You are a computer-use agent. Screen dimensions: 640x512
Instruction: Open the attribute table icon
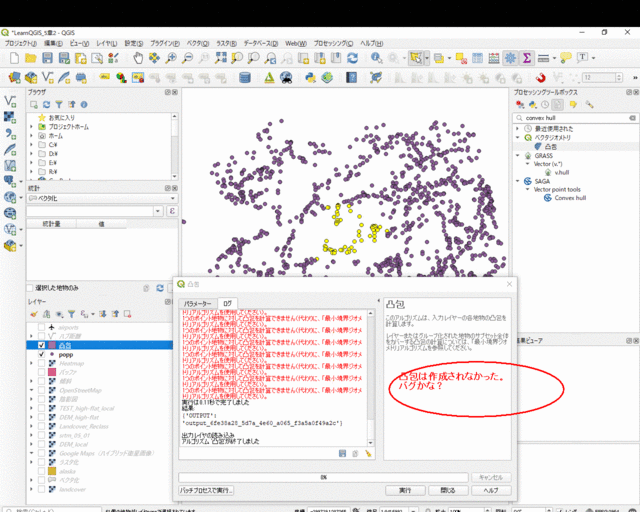click(x=477, y=58)
